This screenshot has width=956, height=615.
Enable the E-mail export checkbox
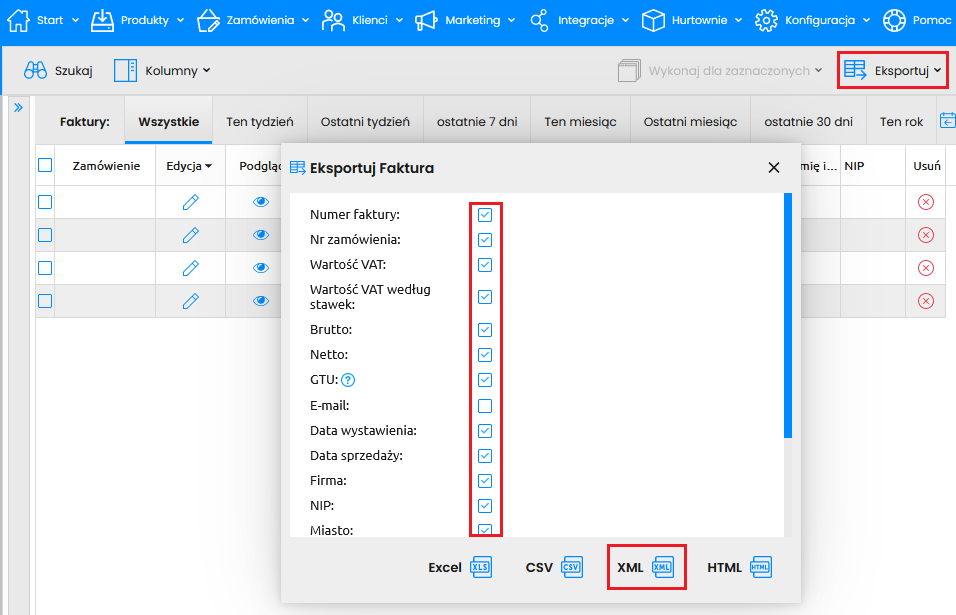[485, 406]
